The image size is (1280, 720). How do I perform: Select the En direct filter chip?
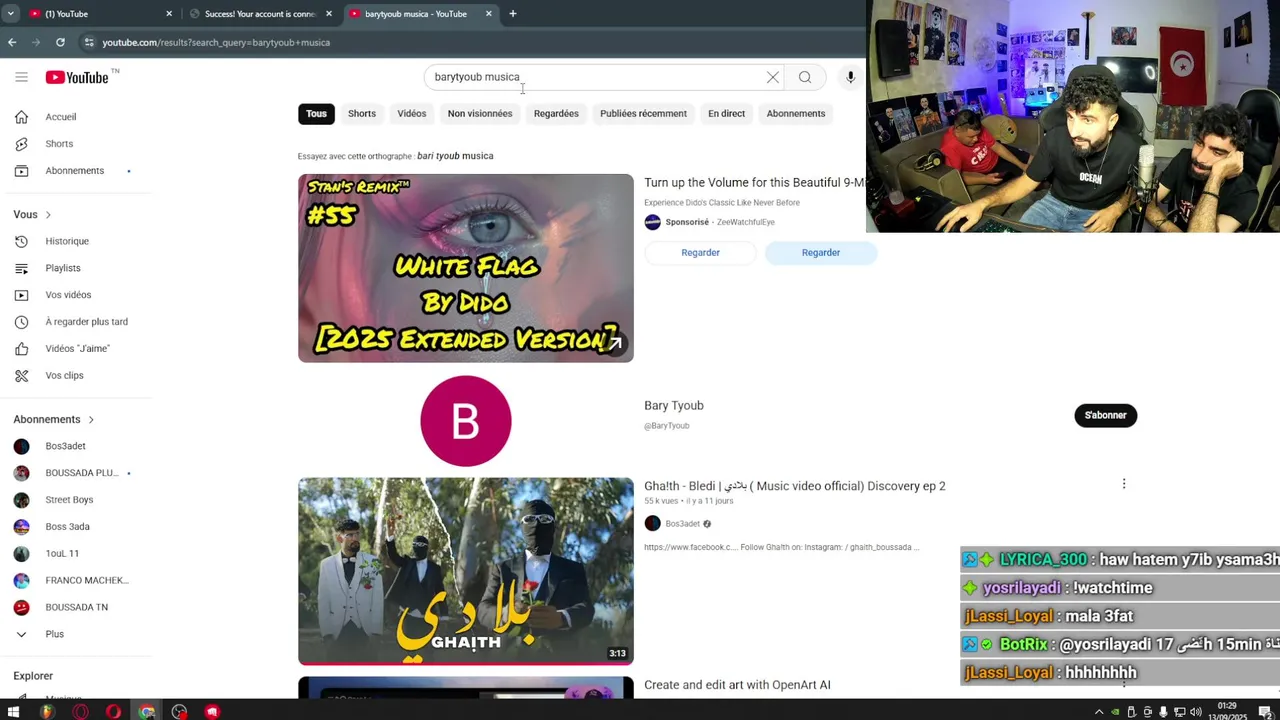[x=726, y=114]
